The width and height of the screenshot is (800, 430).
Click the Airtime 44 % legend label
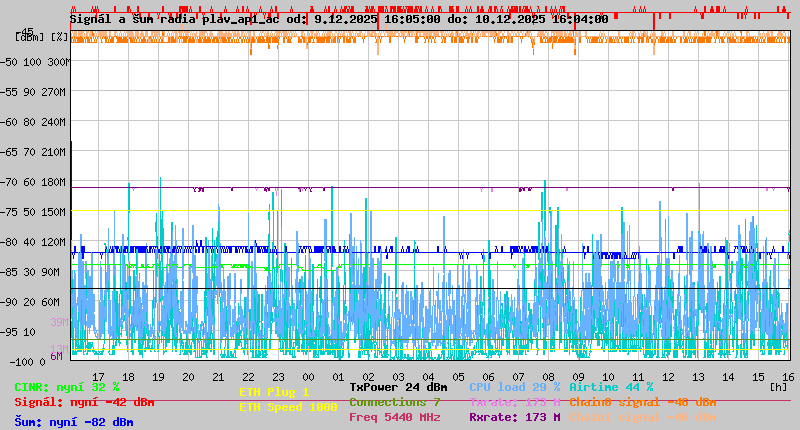pyautogui.click(x=611, y=387)
